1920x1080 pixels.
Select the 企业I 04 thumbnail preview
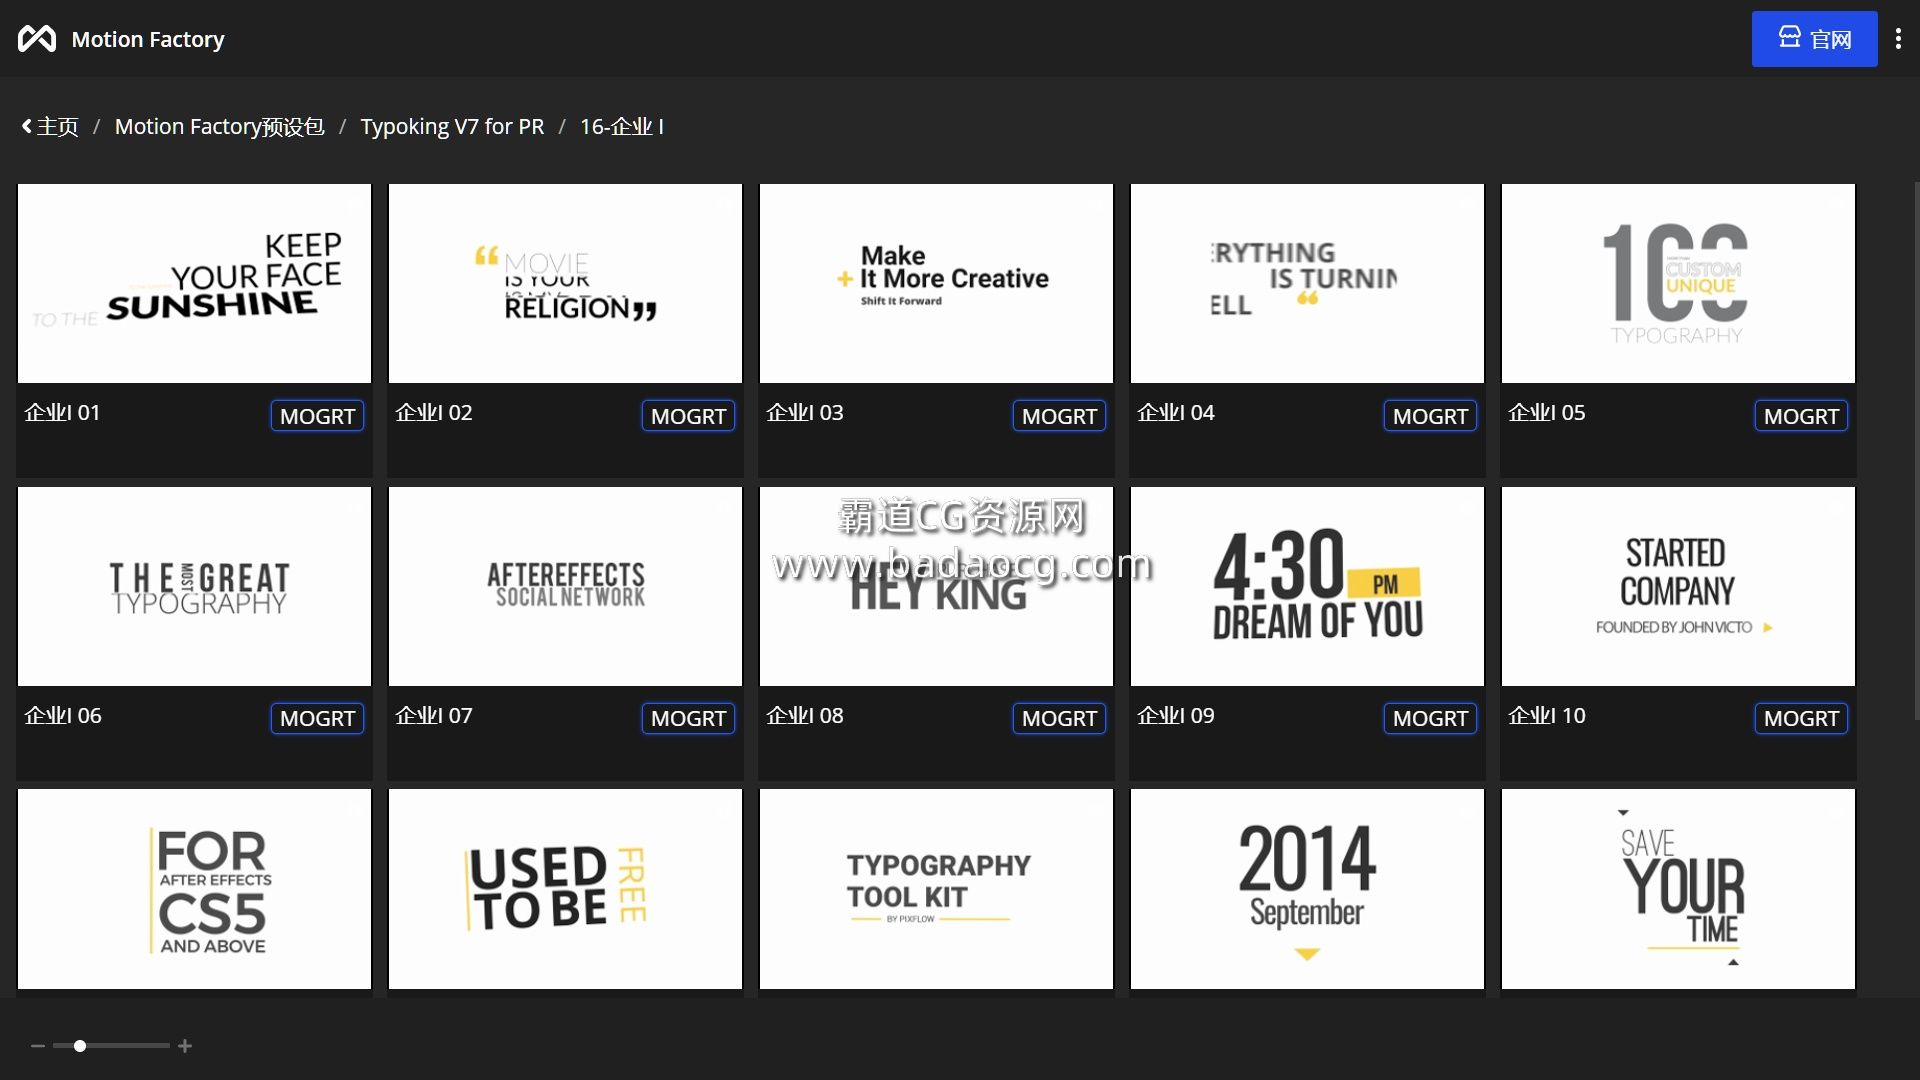coord(1307,283)
